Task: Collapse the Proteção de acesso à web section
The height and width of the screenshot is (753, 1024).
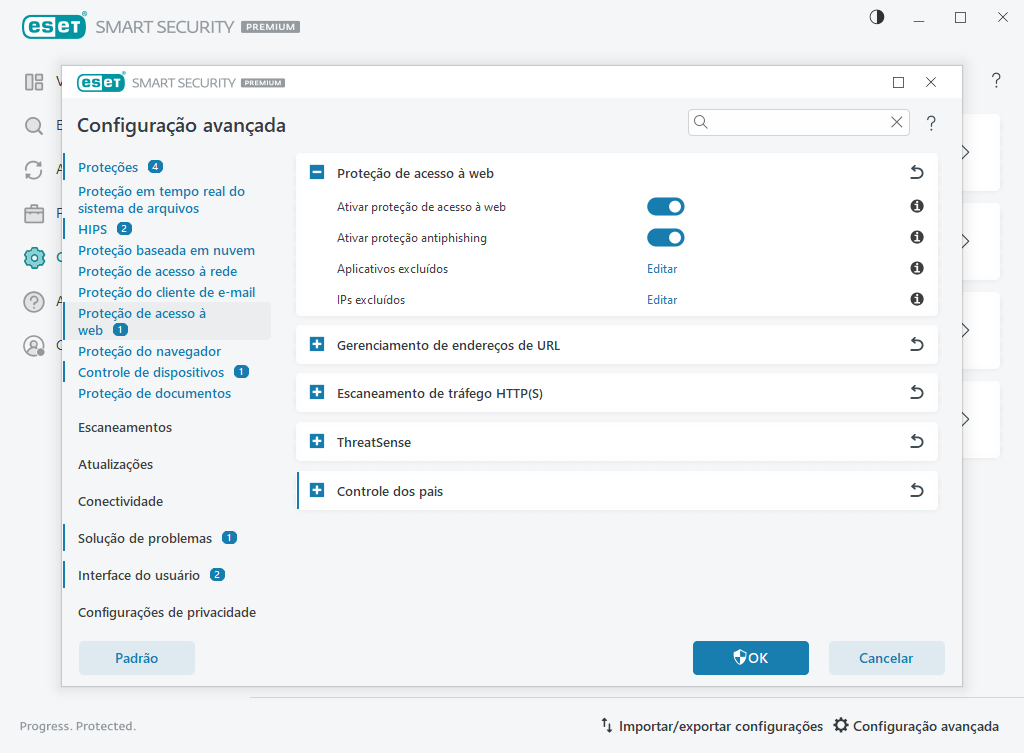Action: pyautogui.click(x=316, y=172)
